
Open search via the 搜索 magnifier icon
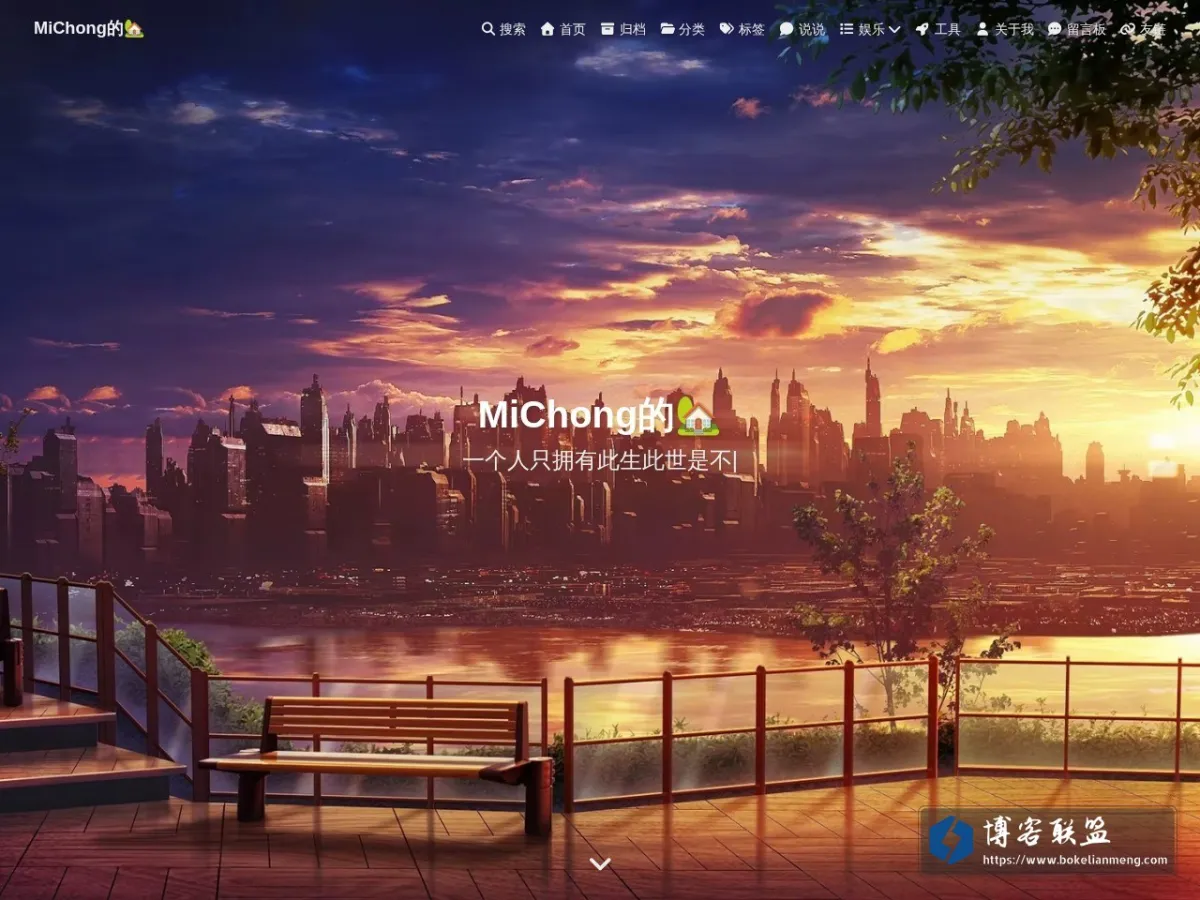tap(488, 29)
